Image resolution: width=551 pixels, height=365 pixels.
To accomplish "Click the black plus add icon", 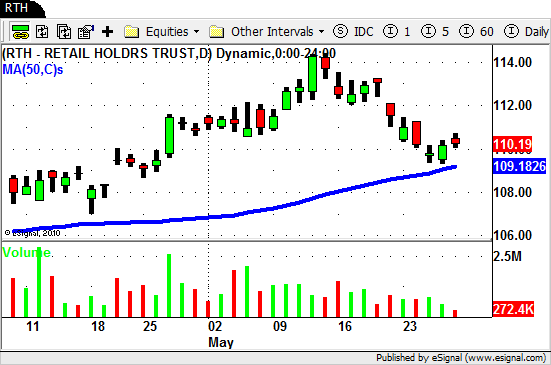I will pyautogui.click(x=108, y=32).
